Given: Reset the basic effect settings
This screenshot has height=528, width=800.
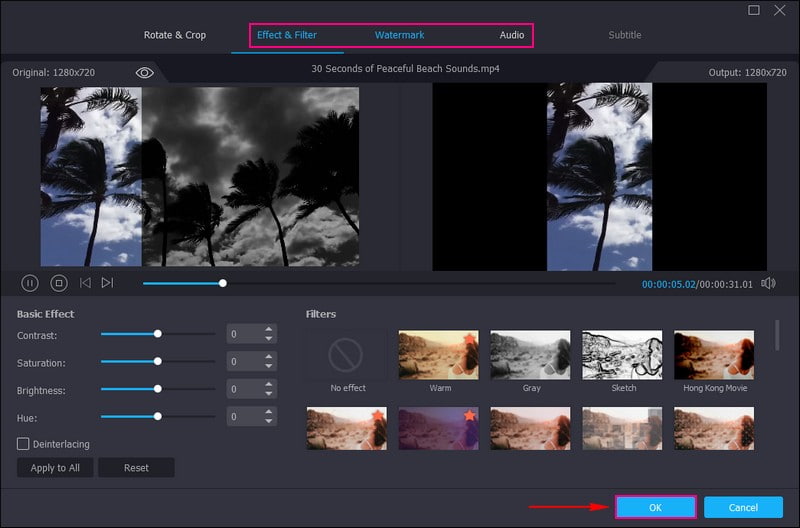Looking at the screenshot, I should (136, 468).
